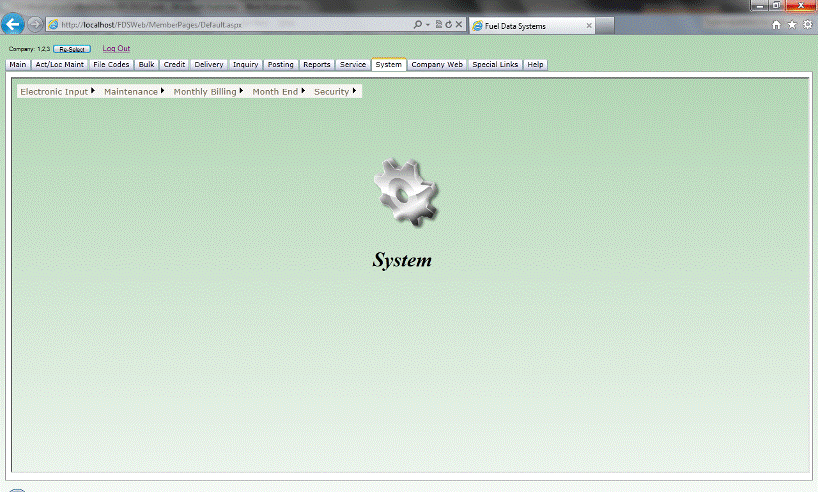Go back with the browser back arrow
This screenshot has height=492, width=818.
[13, 24]
